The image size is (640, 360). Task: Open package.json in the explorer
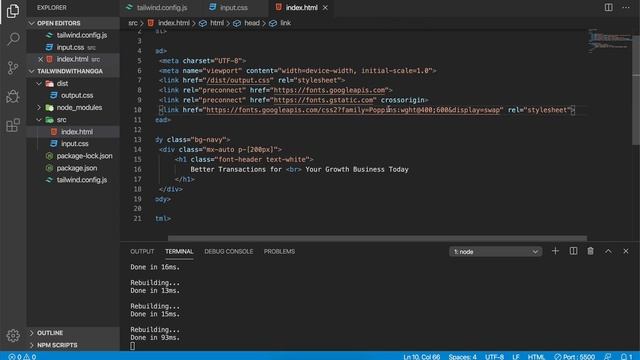(73, 168)
